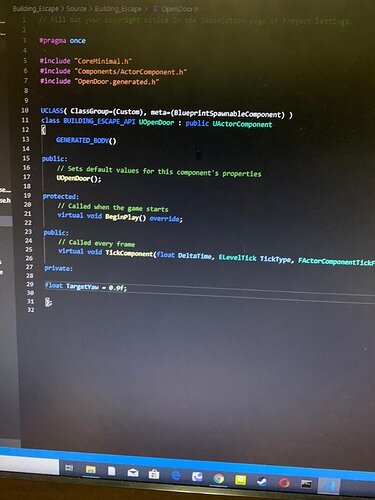
Task: Select Visual Studio Code in taskbar
Action: pos(329,486)
